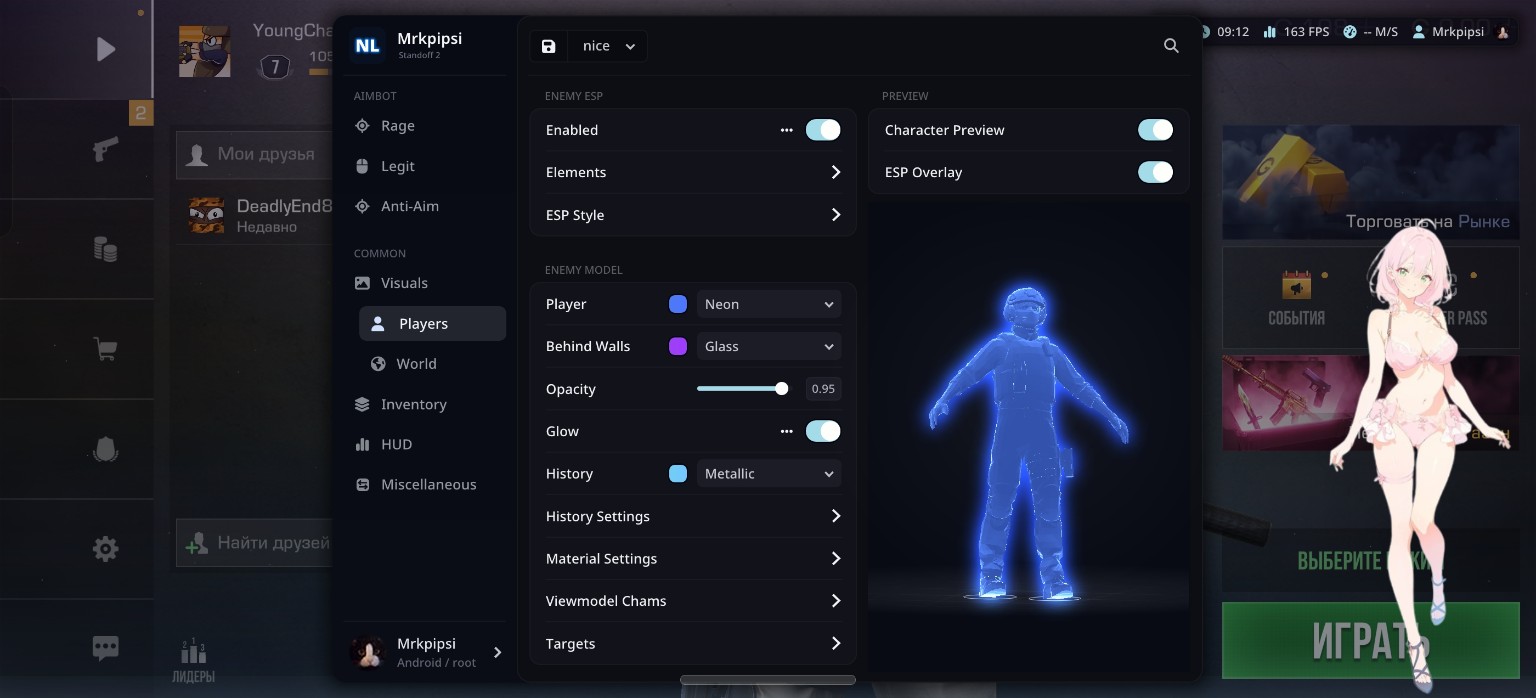The width and height of the screenshot is (1536, 698).
Task: Click the Rage crosshair icon
Action: point(362,126)
